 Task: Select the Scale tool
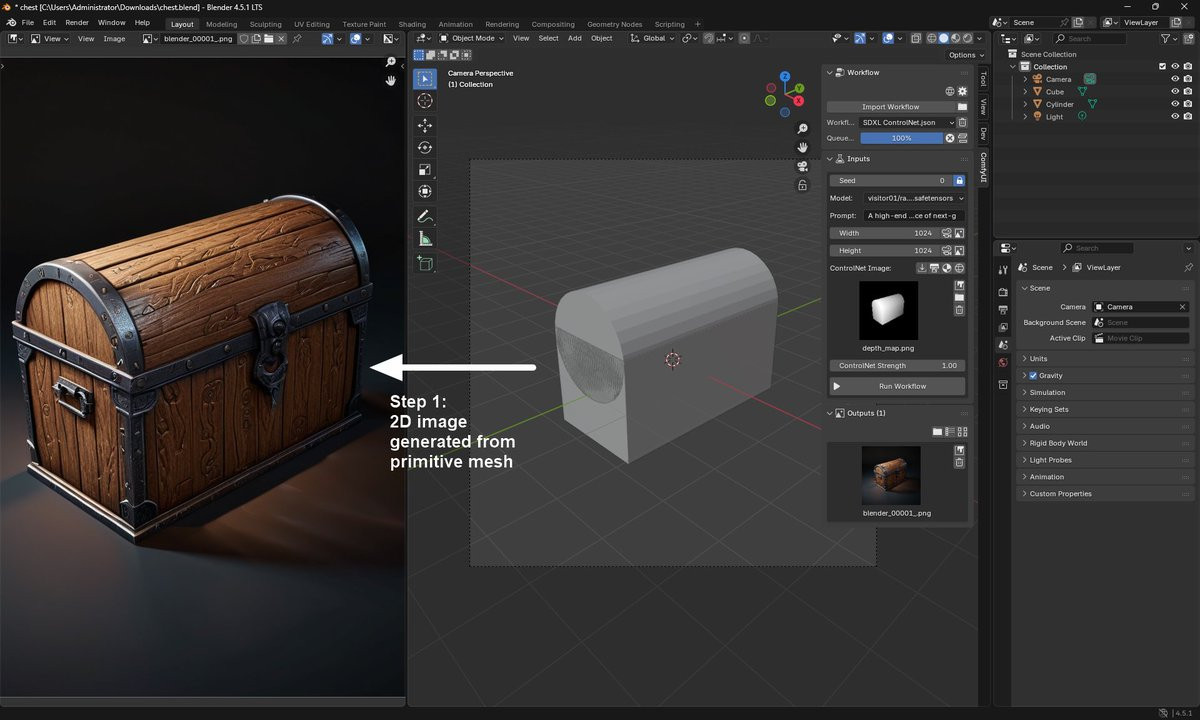coord(425,169)
